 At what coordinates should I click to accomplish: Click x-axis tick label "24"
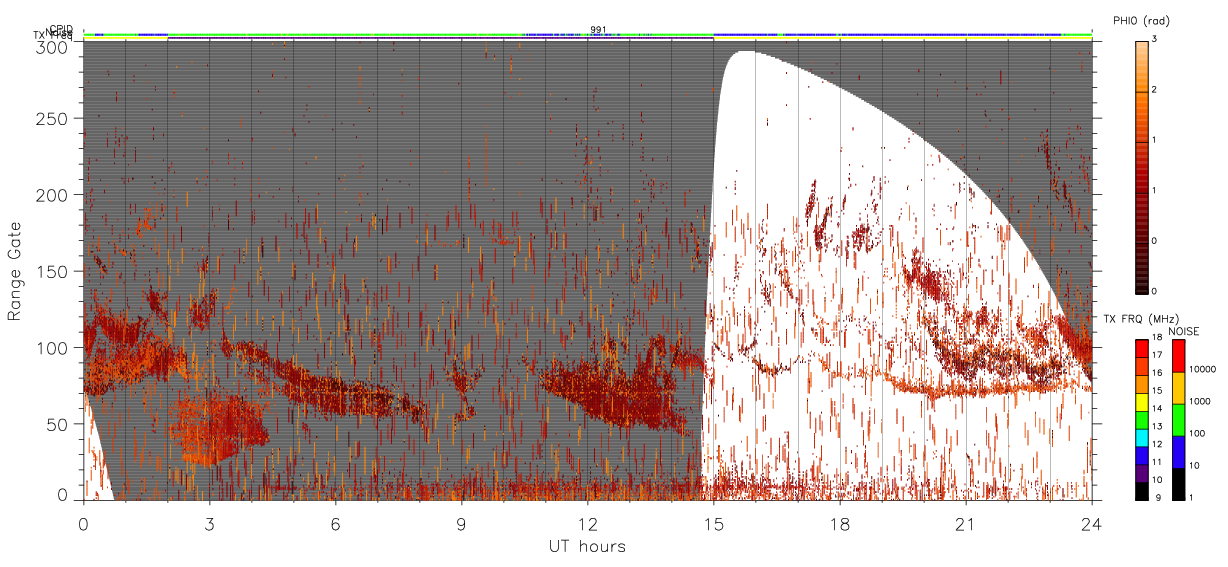tap(1092, 523)
